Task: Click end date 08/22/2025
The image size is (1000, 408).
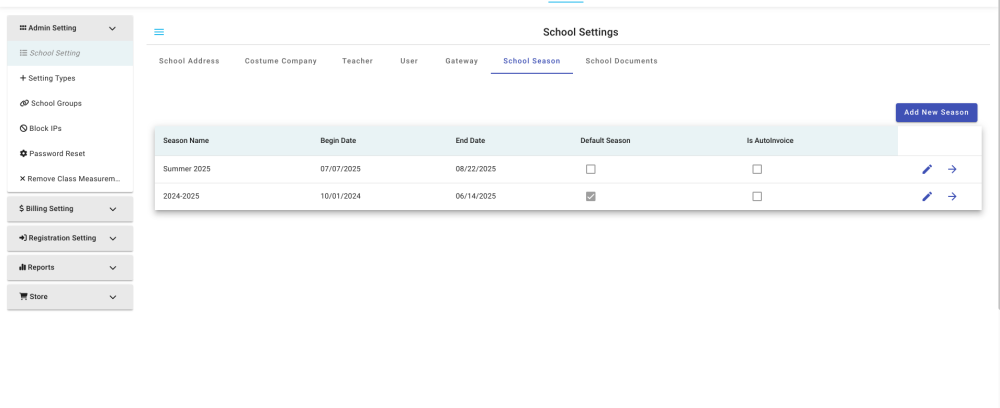Action: (476, 169)
